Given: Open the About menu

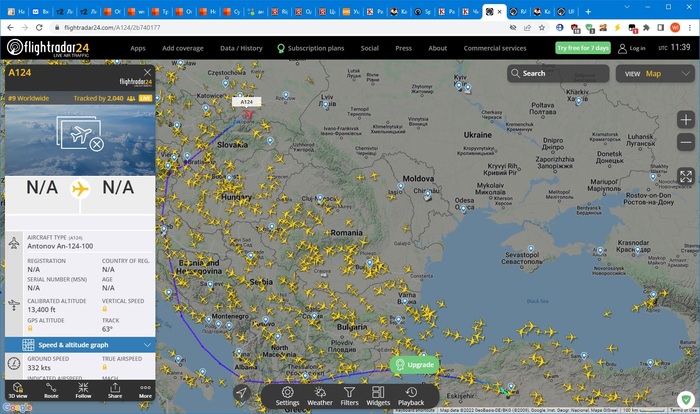Looking at the screenshot, I should [438, 48].
